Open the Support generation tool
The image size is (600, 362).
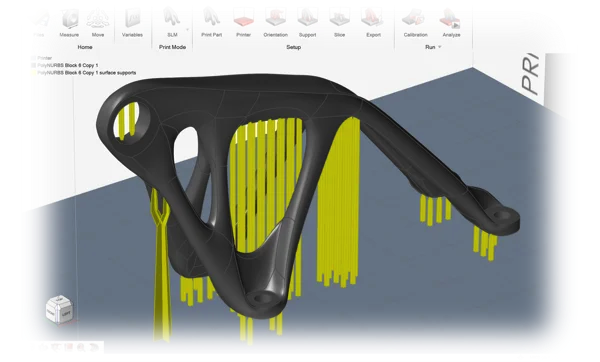point(308,23)
